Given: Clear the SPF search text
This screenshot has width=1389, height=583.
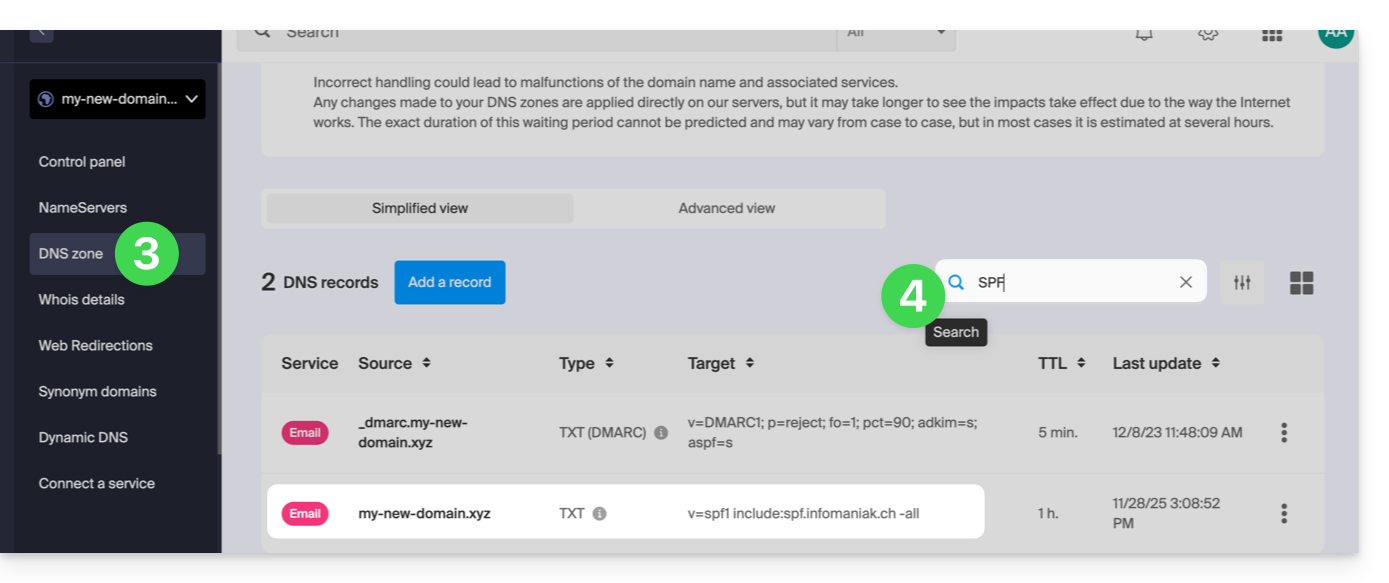Looking at the screenshot, I should coord(1186,282).
